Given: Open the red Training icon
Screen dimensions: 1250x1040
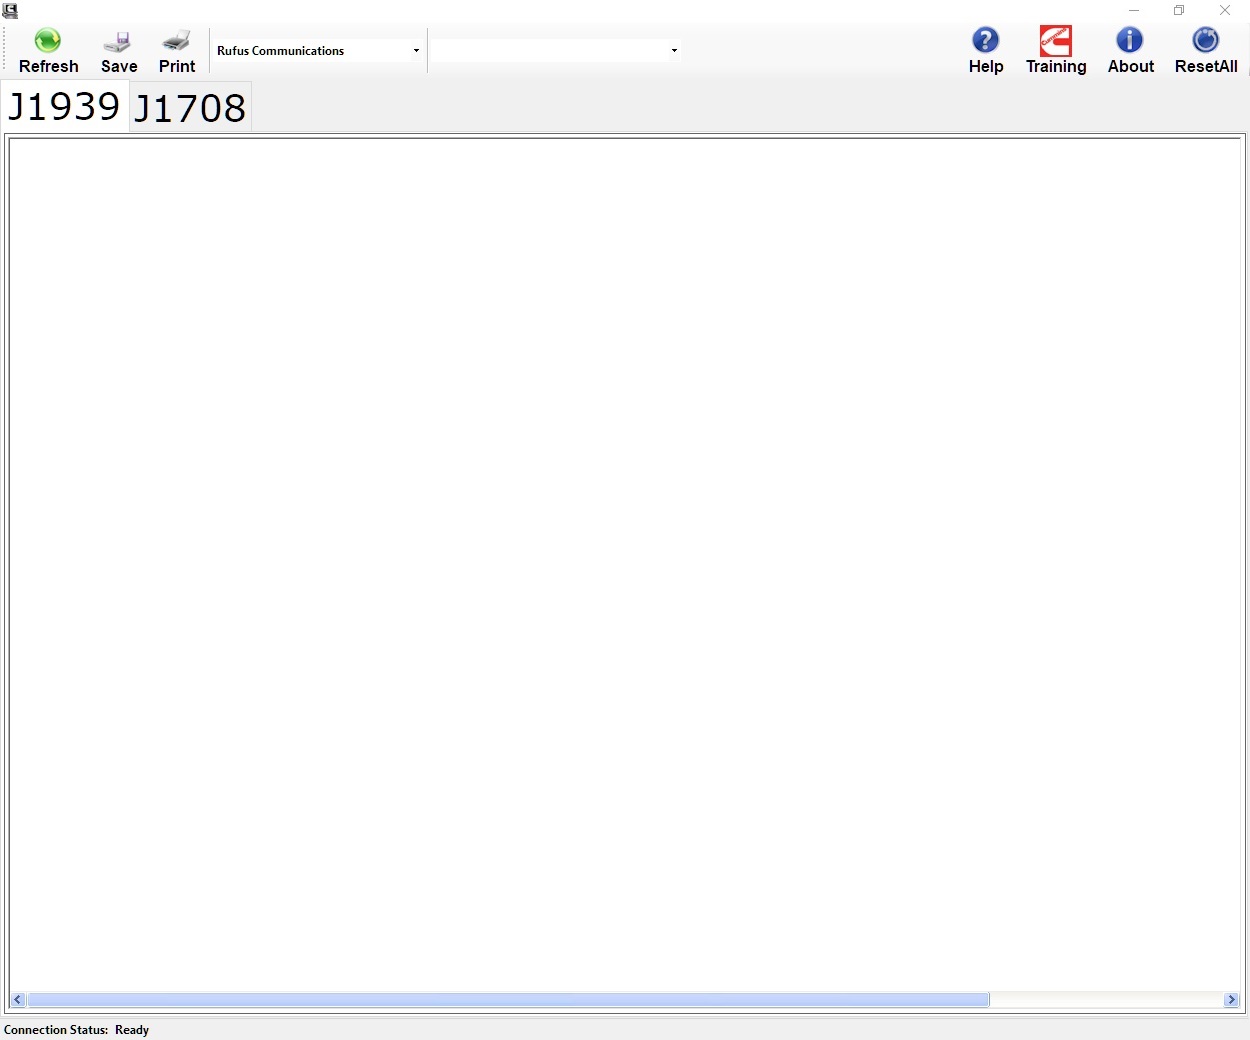Looking at the screenshot, I should [1055, 41].
